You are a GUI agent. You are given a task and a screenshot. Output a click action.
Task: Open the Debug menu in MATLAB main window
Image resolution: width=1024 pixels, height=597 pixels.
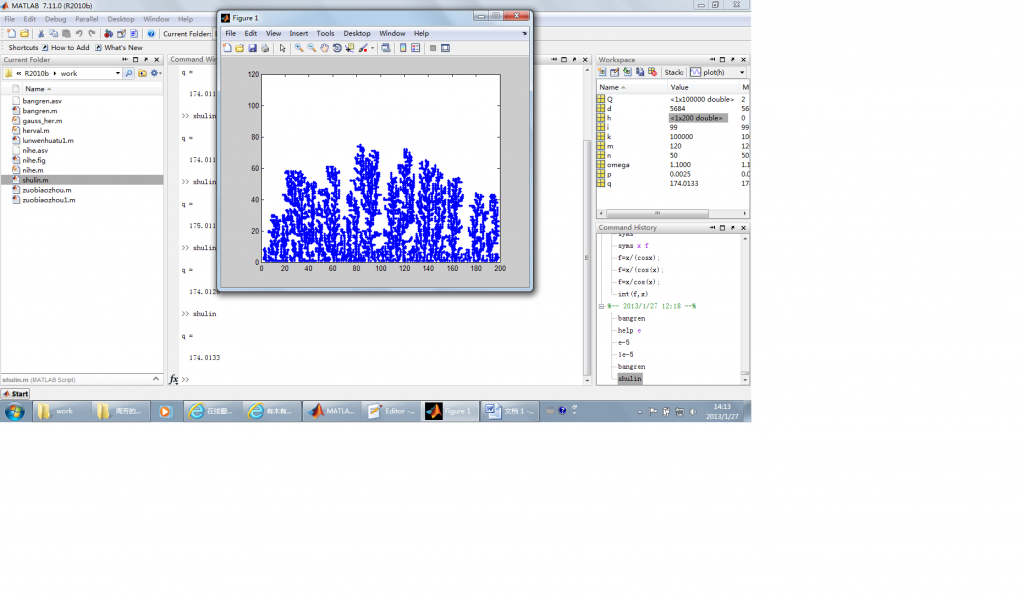pyautogui.click(x=56, y=19)
